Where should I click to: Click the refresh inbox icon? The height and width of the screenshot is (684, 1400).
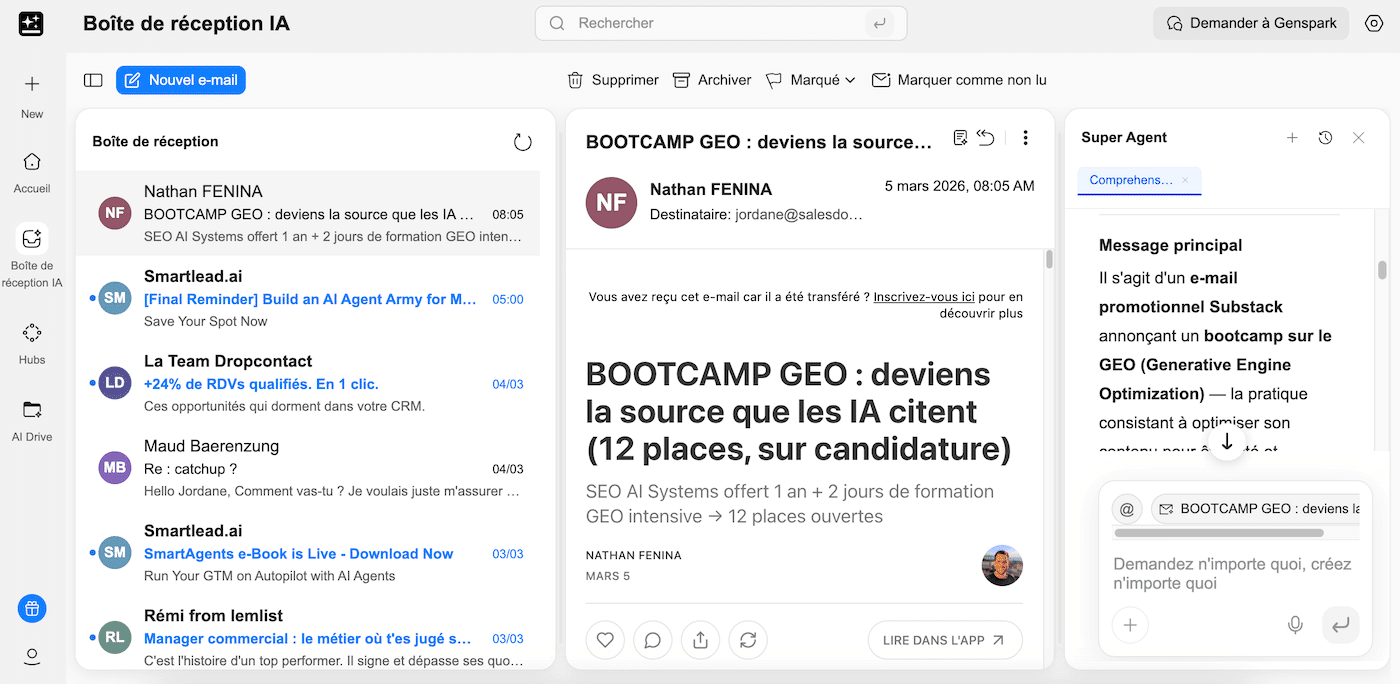coord(522,142)
